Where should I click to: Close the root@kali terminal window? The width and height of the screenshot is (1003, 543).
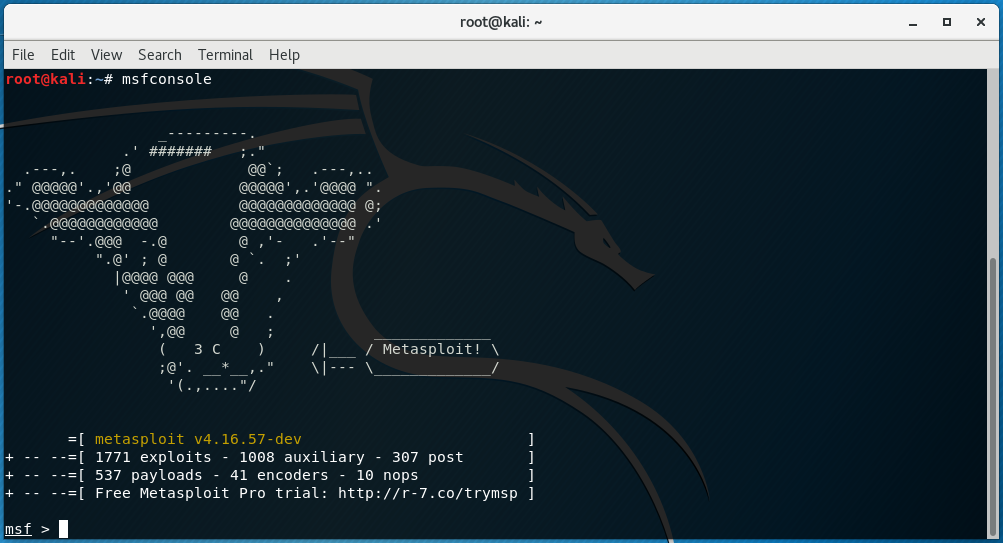(x=981, y=22)
